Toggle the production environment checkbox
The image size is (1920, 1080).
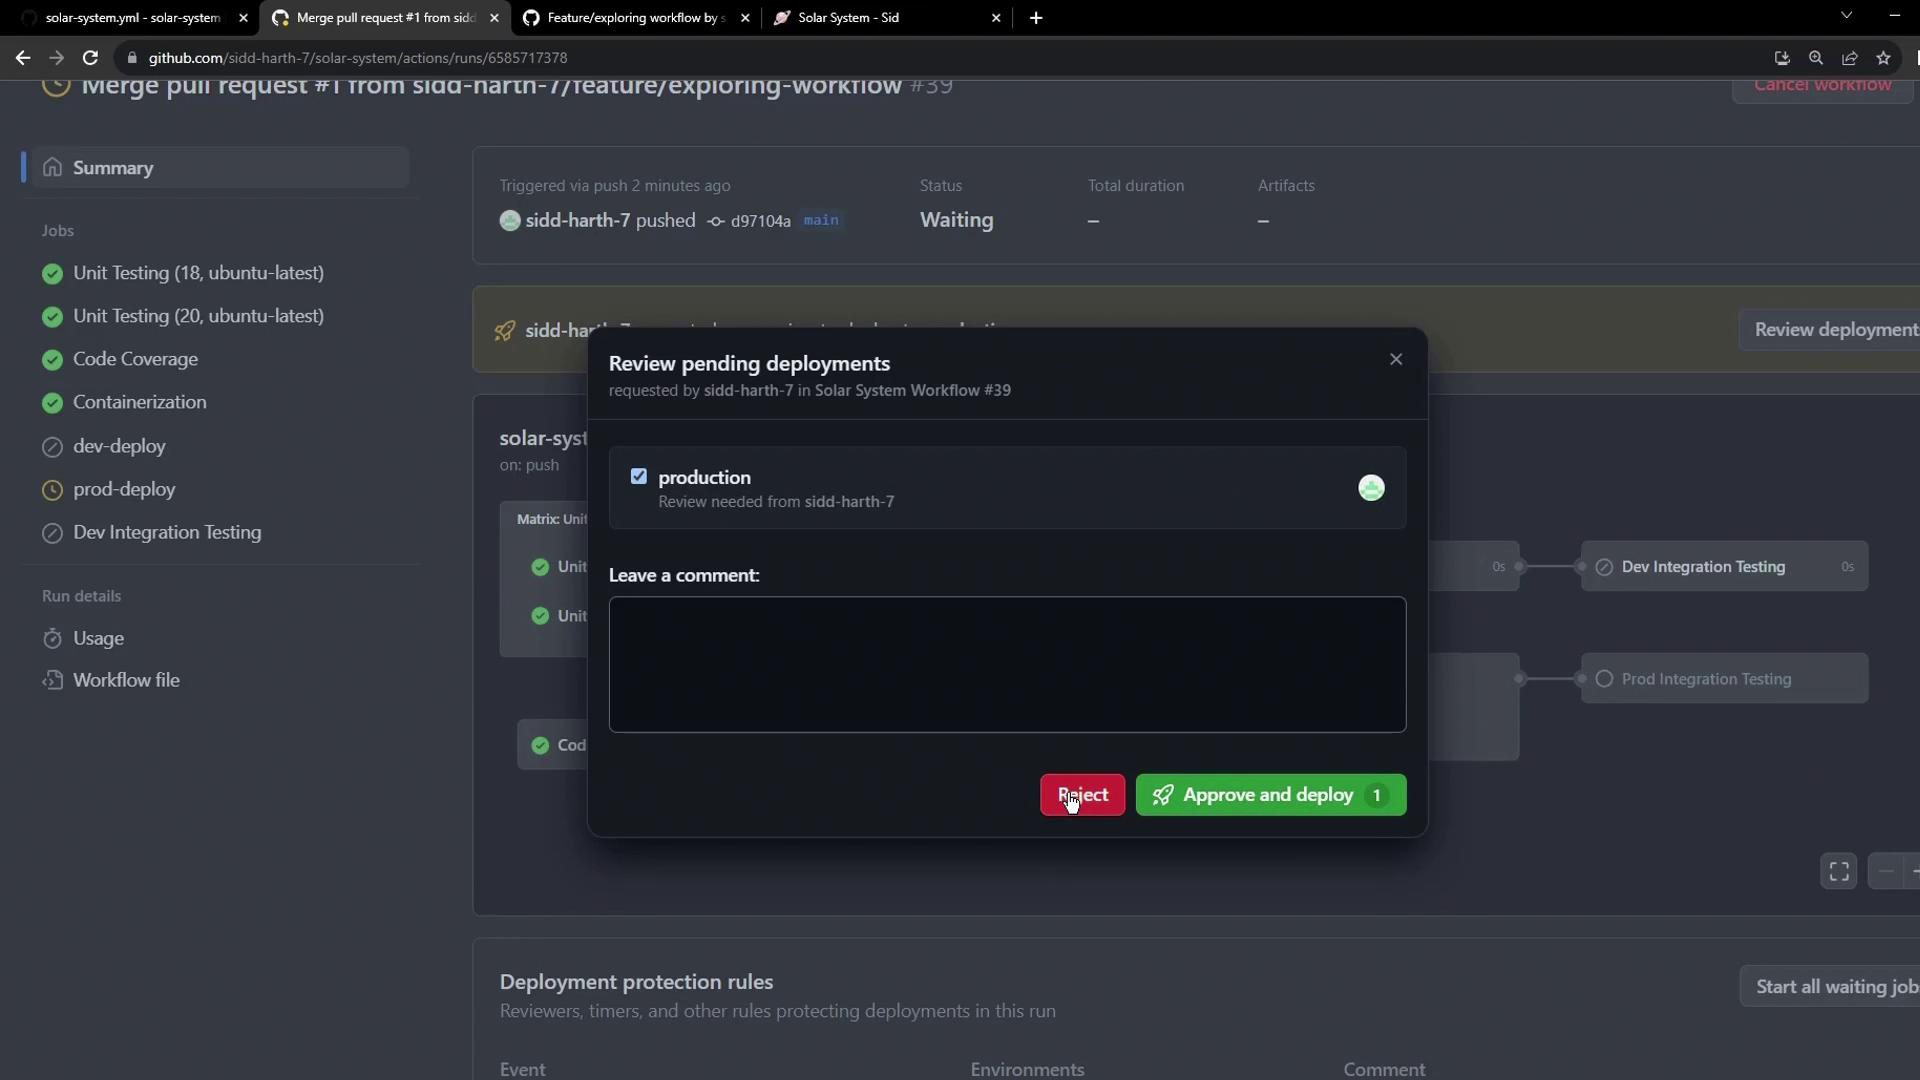click(639, 476)
